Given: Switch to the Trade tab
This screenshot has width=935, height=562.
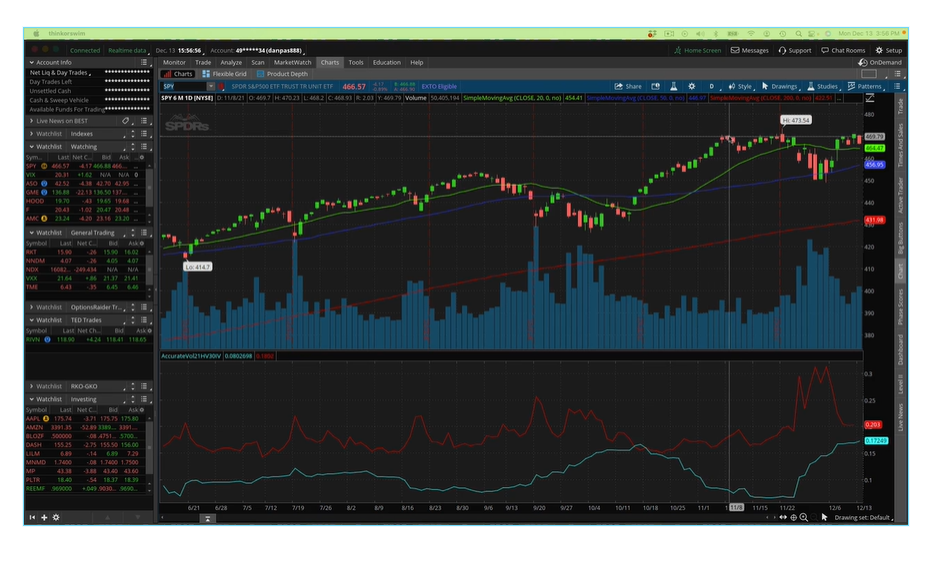Looking at the screenshot, I should pos(203,63).
